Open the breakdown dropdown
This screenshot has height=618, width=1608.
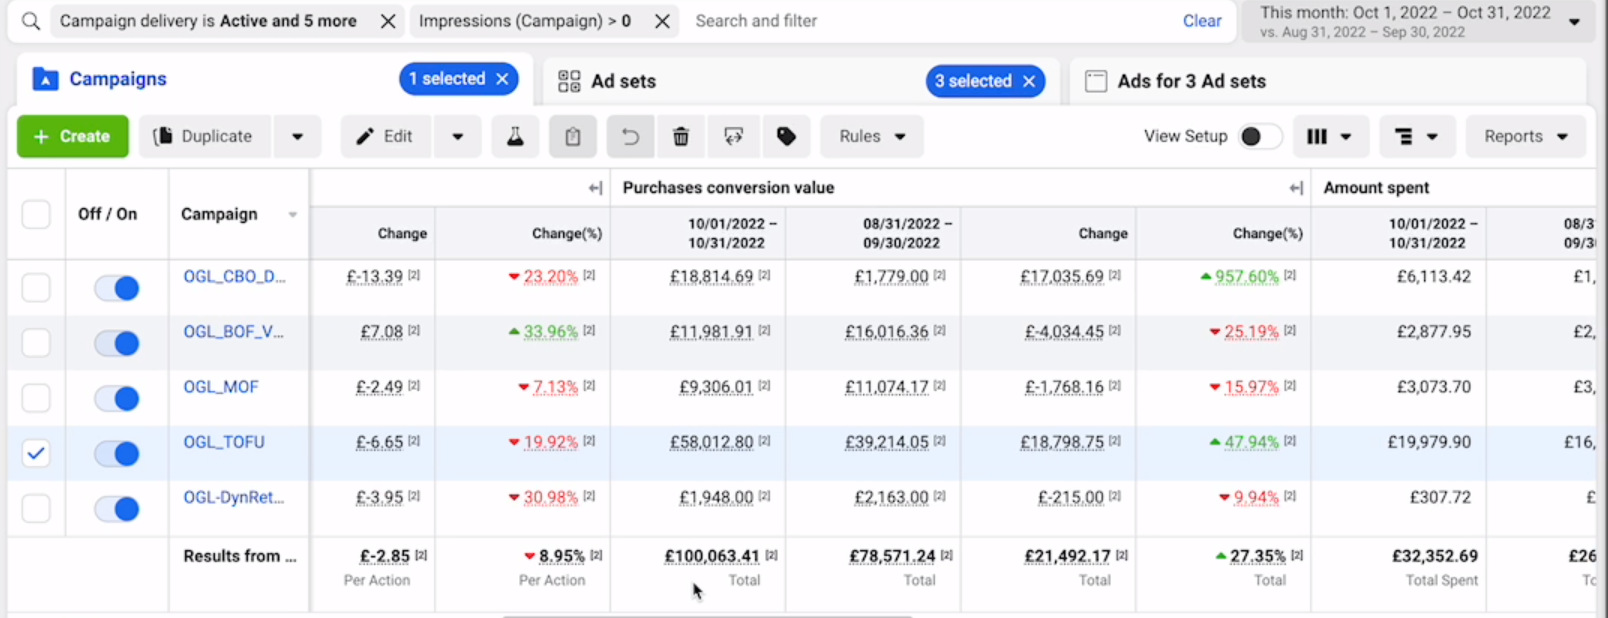click(x=1417, y=136)
